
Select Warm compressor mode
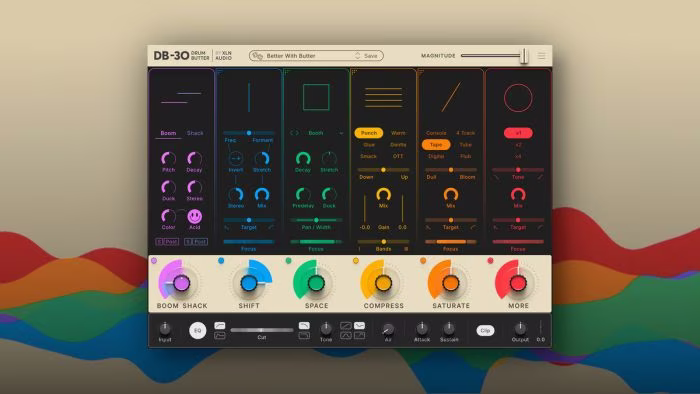pos(398,133)
